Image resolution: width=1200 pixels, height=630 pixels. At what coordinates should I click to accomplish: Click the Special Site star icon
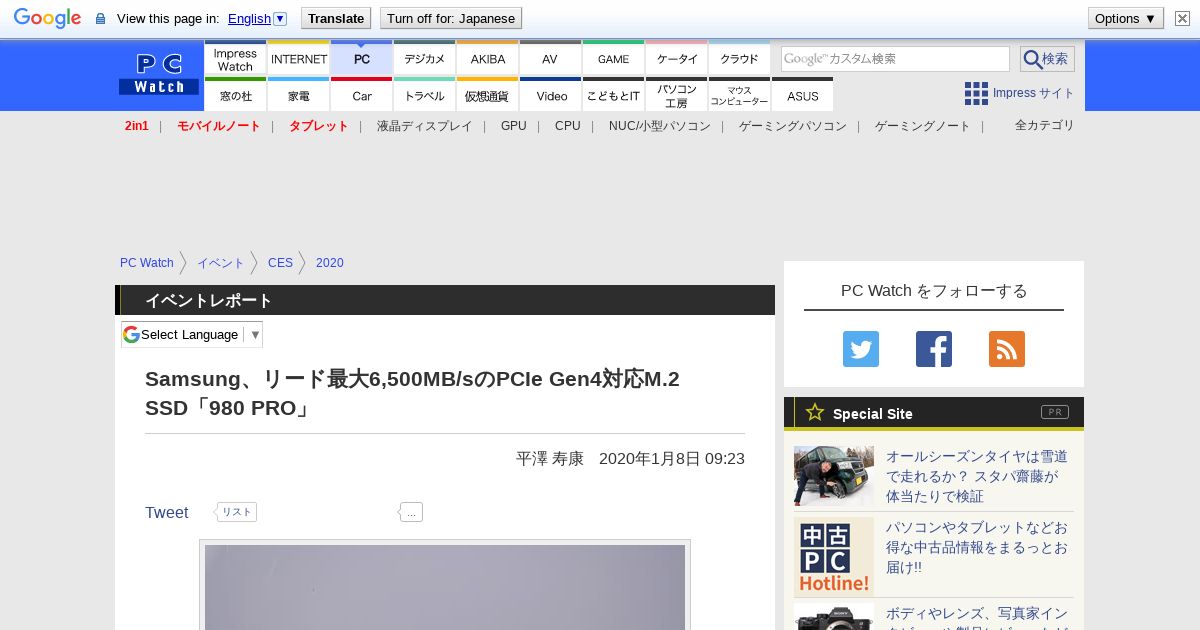coord(815,412)
